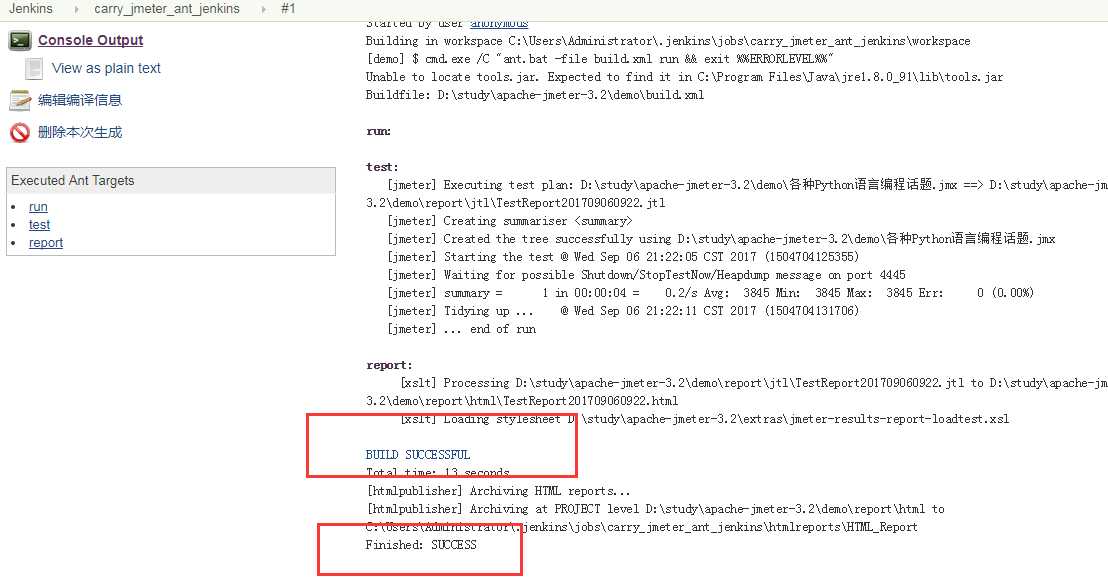This screenshot has width=1108, height=585.
Task: Click the plain text document icon
Action: [x=34, y=69]
